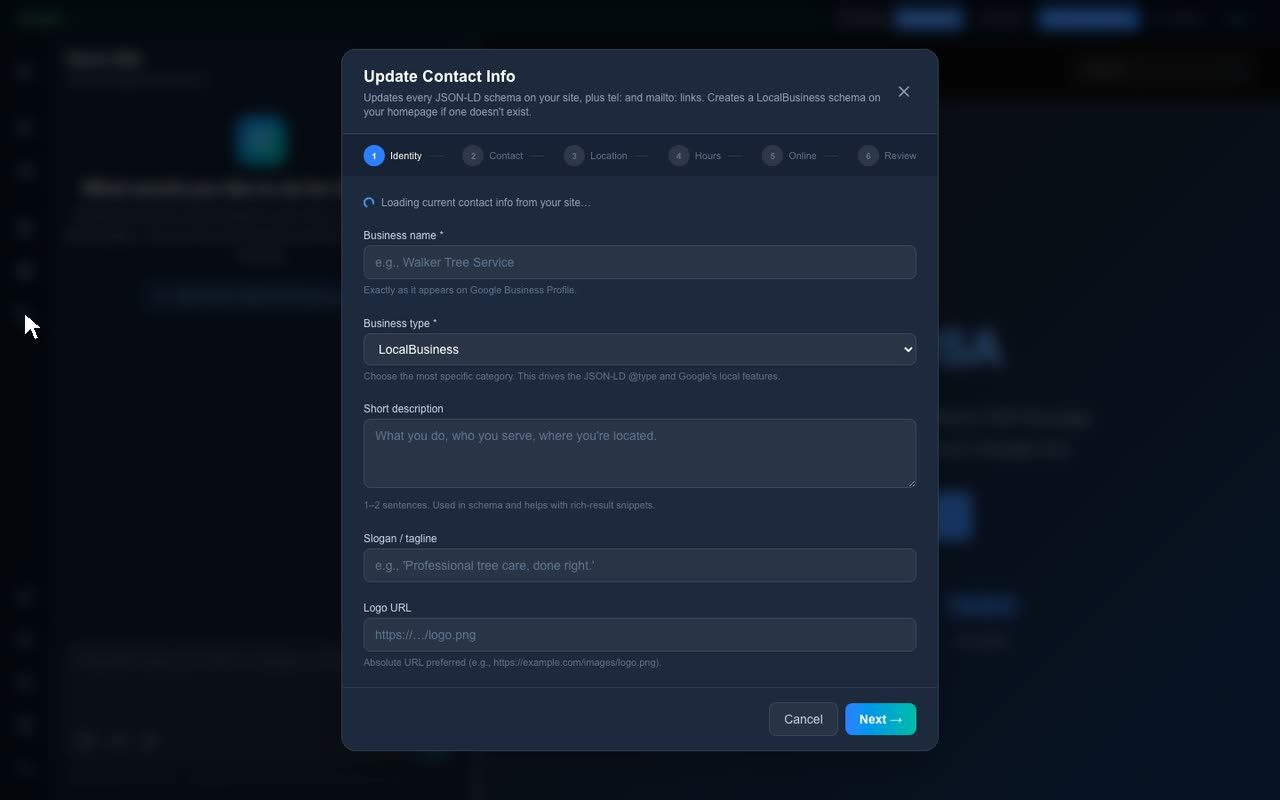1280x800 pixels.
Task: Click the step 2 number circle
Action: pos(473,156)
